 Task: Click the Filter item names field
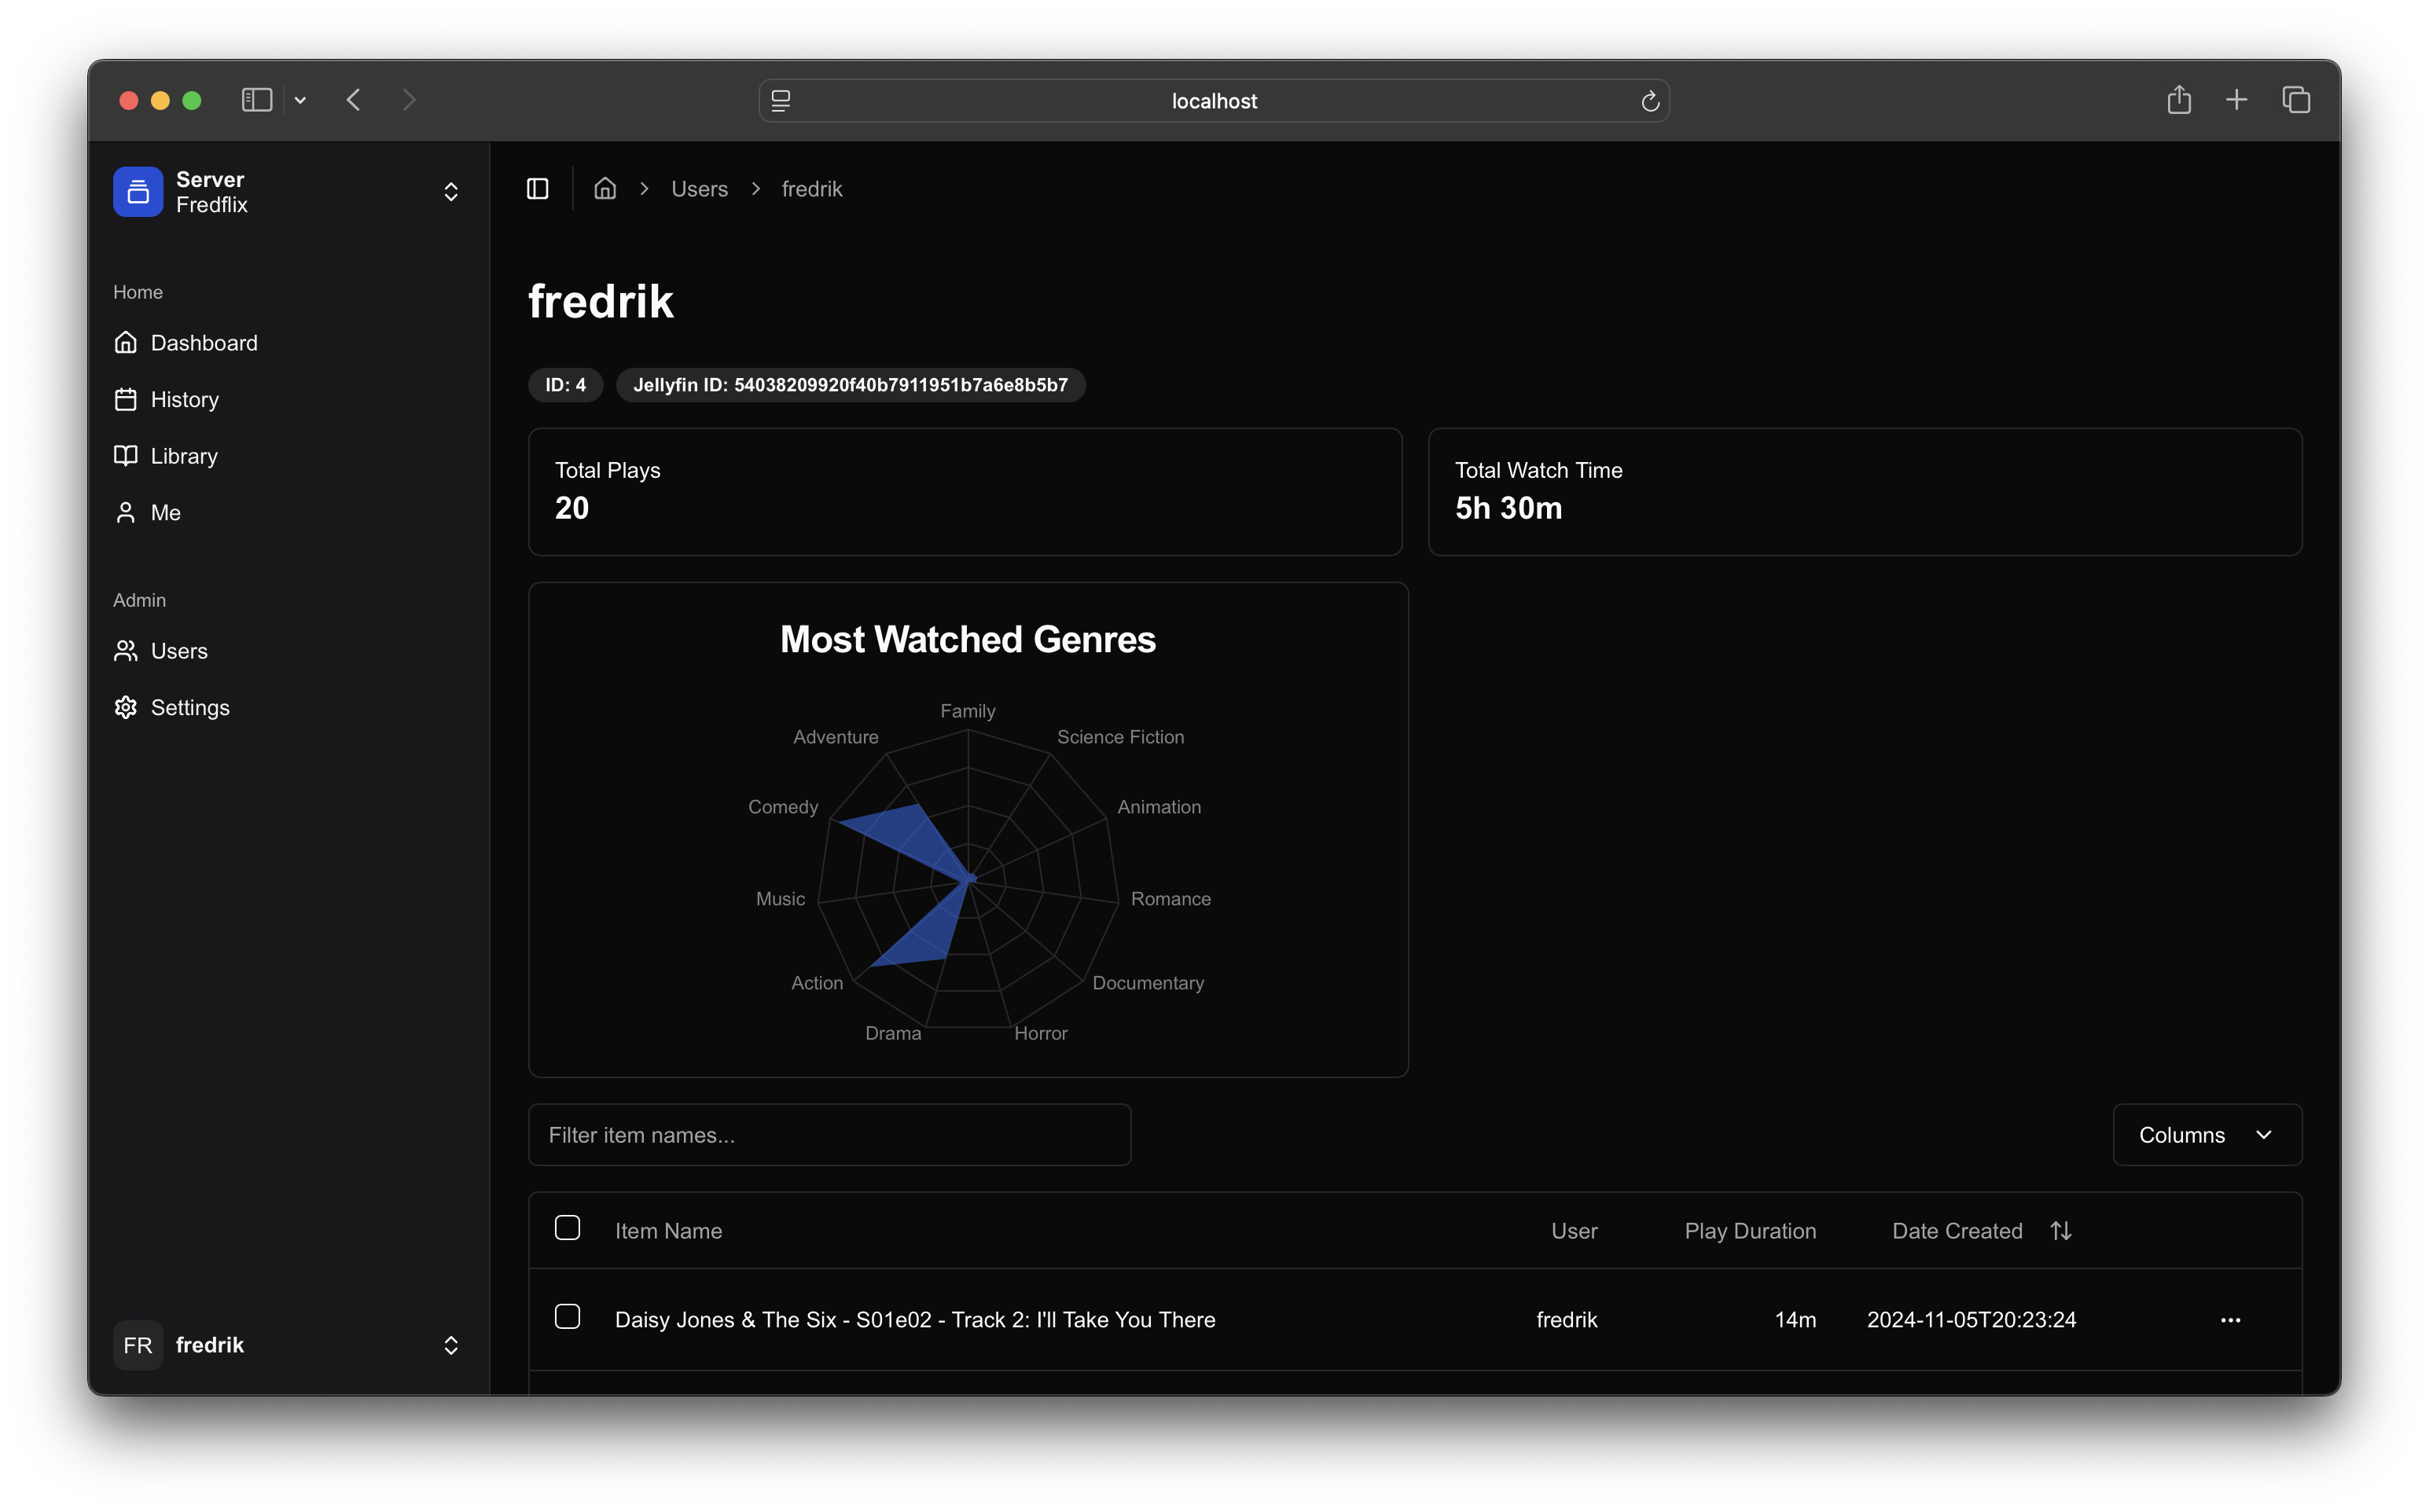pos(830,1135)
